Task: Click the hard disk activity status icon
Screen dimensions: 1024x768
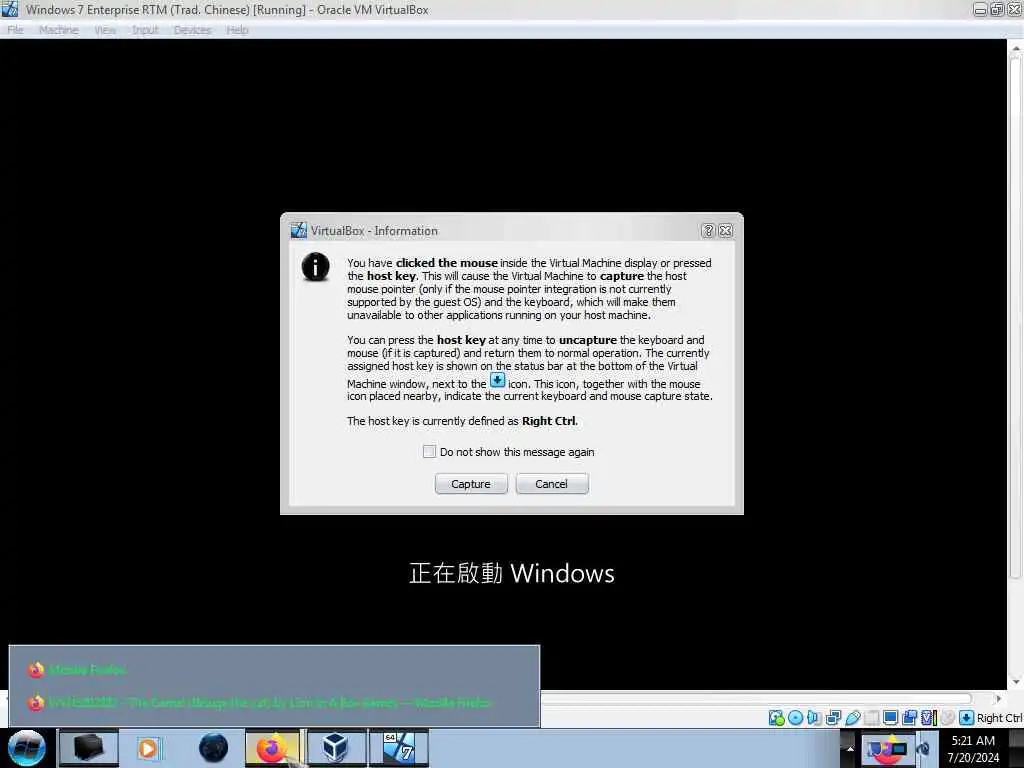Action: (x=776, y=718)
